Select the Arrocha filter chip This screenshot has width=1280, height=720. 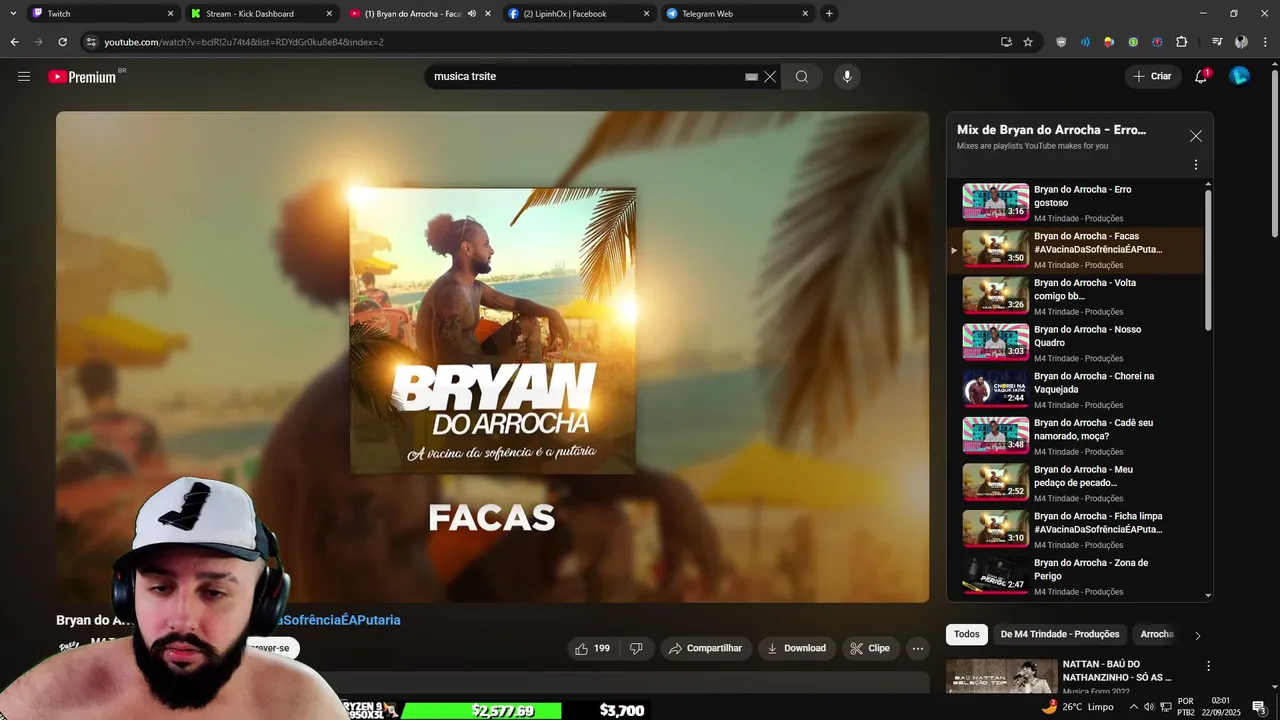point(1157,634)
